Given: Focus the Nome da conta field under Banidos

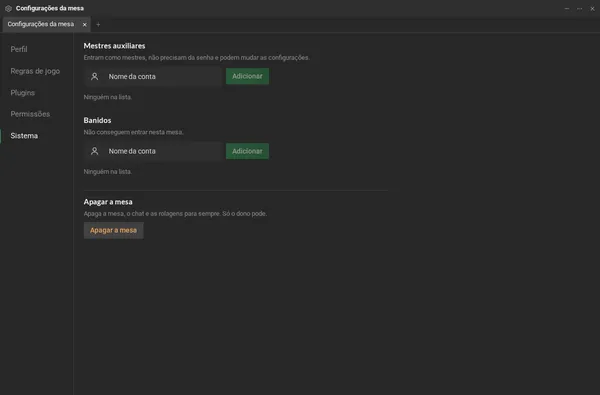Looking at the screenshot, I should tap(153, 151).
